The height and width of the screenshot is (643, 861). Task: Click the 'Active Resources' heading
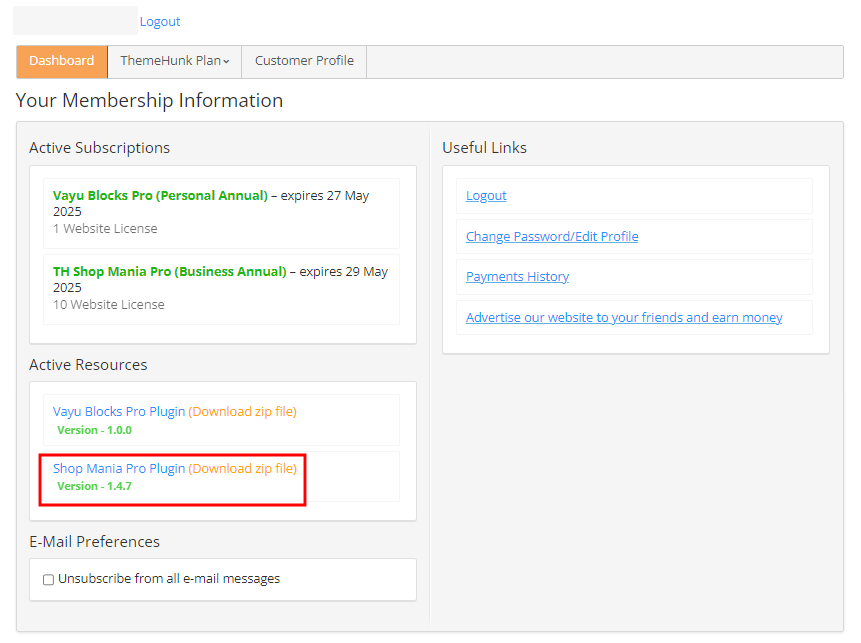88,365
